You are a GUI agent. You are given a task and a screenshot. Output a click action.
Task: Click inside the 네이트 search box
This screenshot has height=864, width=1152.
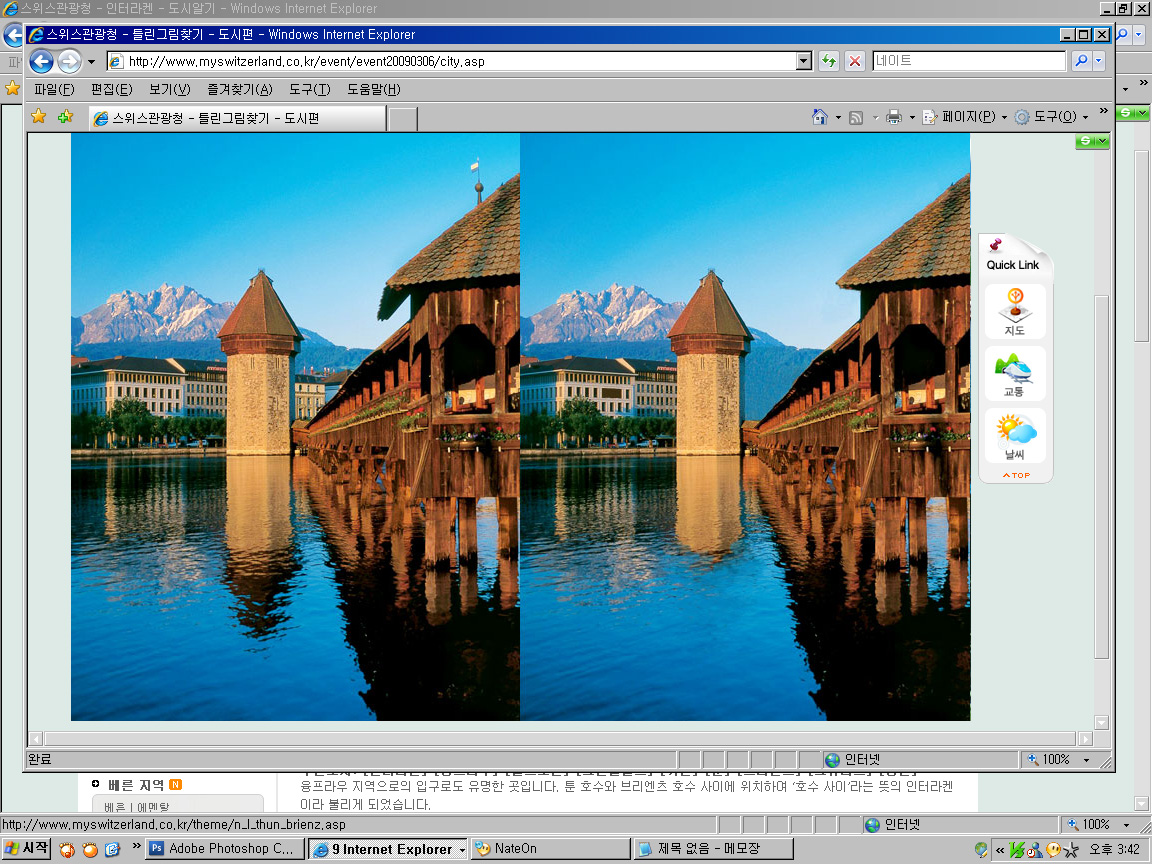pos(968,61)
